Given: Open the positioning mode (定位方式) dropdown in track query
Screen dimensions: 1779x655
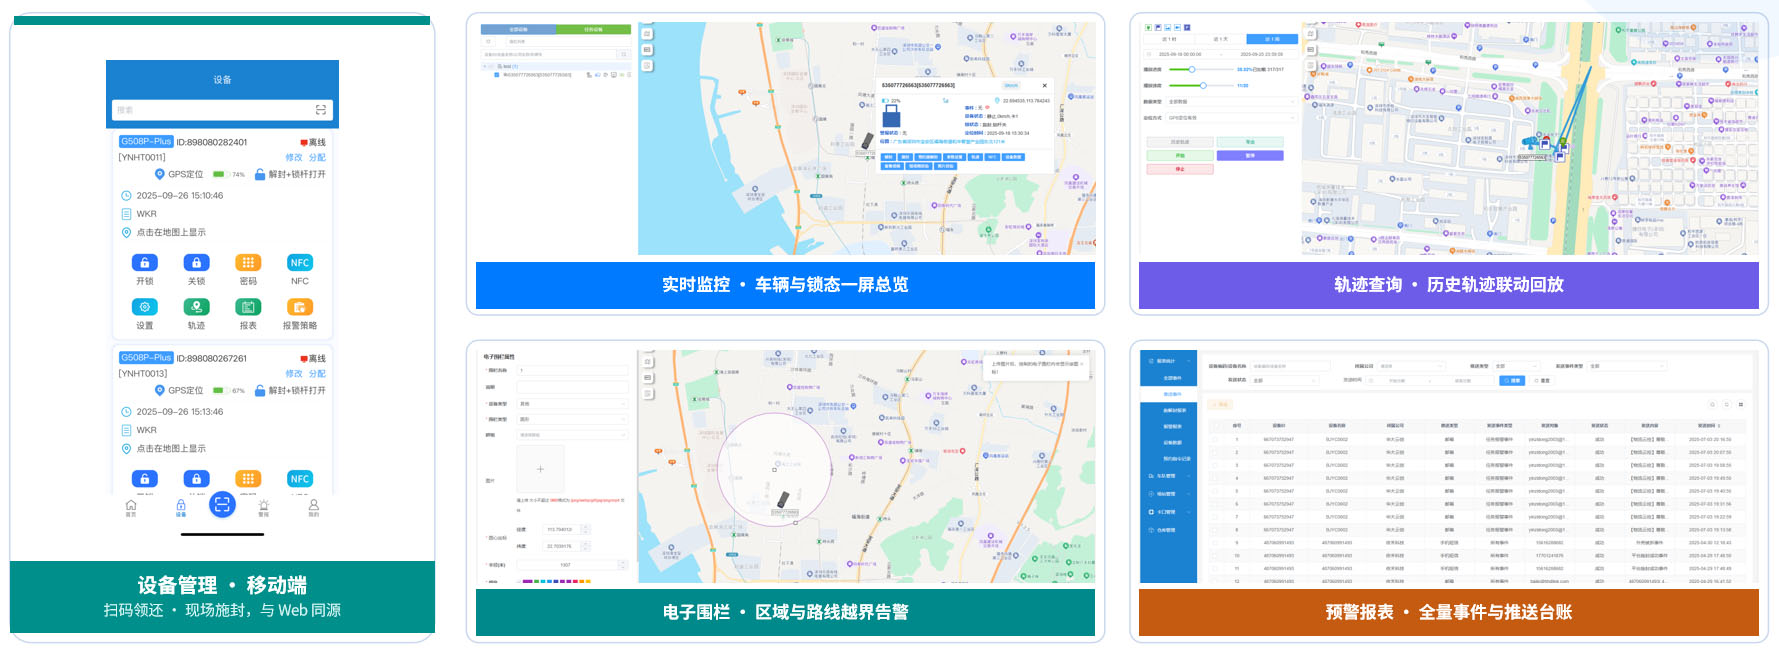Looking at the screenshot, I should click(x=1231, y=118).
